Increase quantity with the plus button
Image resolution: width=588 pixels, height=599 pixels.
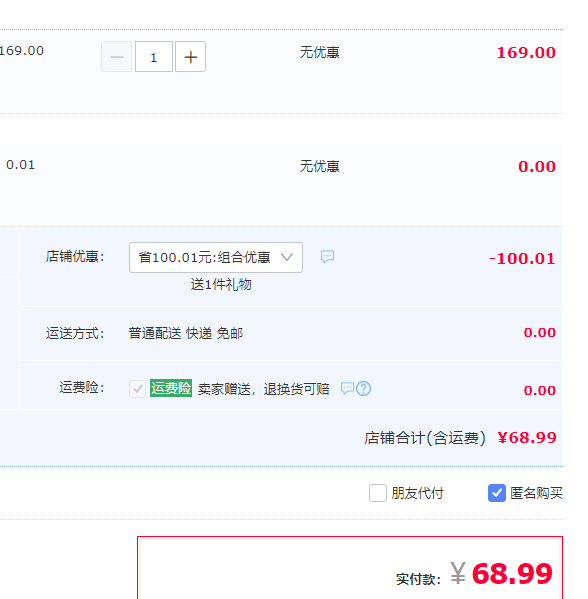(x=190, y=57)
